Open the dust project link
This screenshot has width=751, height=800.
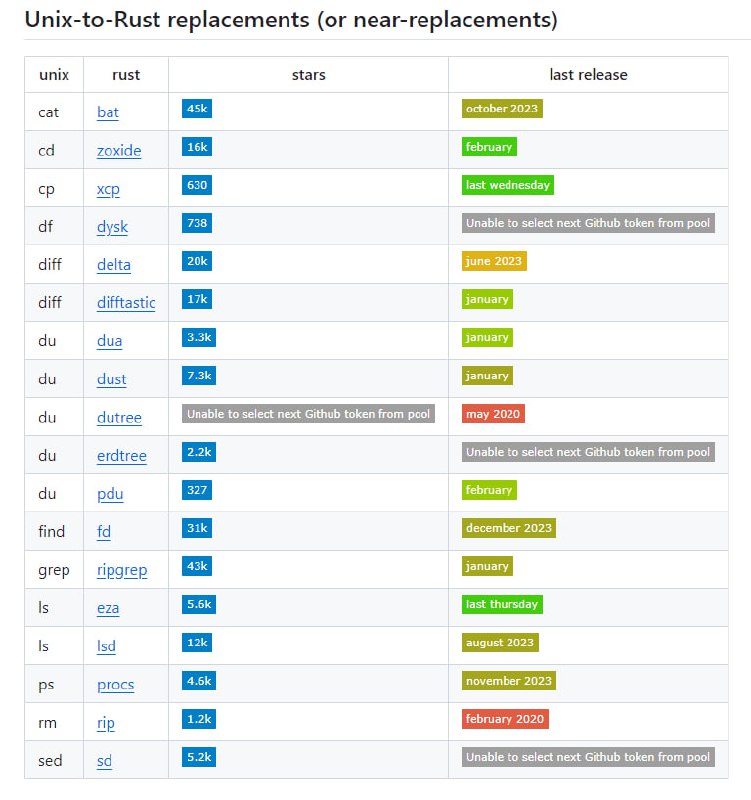[x=113, y=379]
